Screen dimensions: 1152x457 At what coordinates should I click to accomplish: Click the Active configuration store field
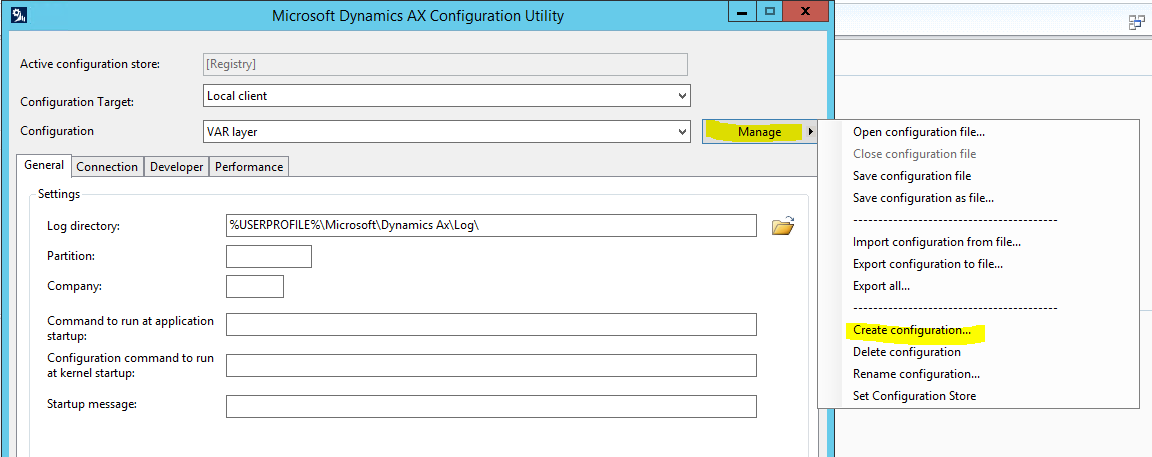pos(445,64)
